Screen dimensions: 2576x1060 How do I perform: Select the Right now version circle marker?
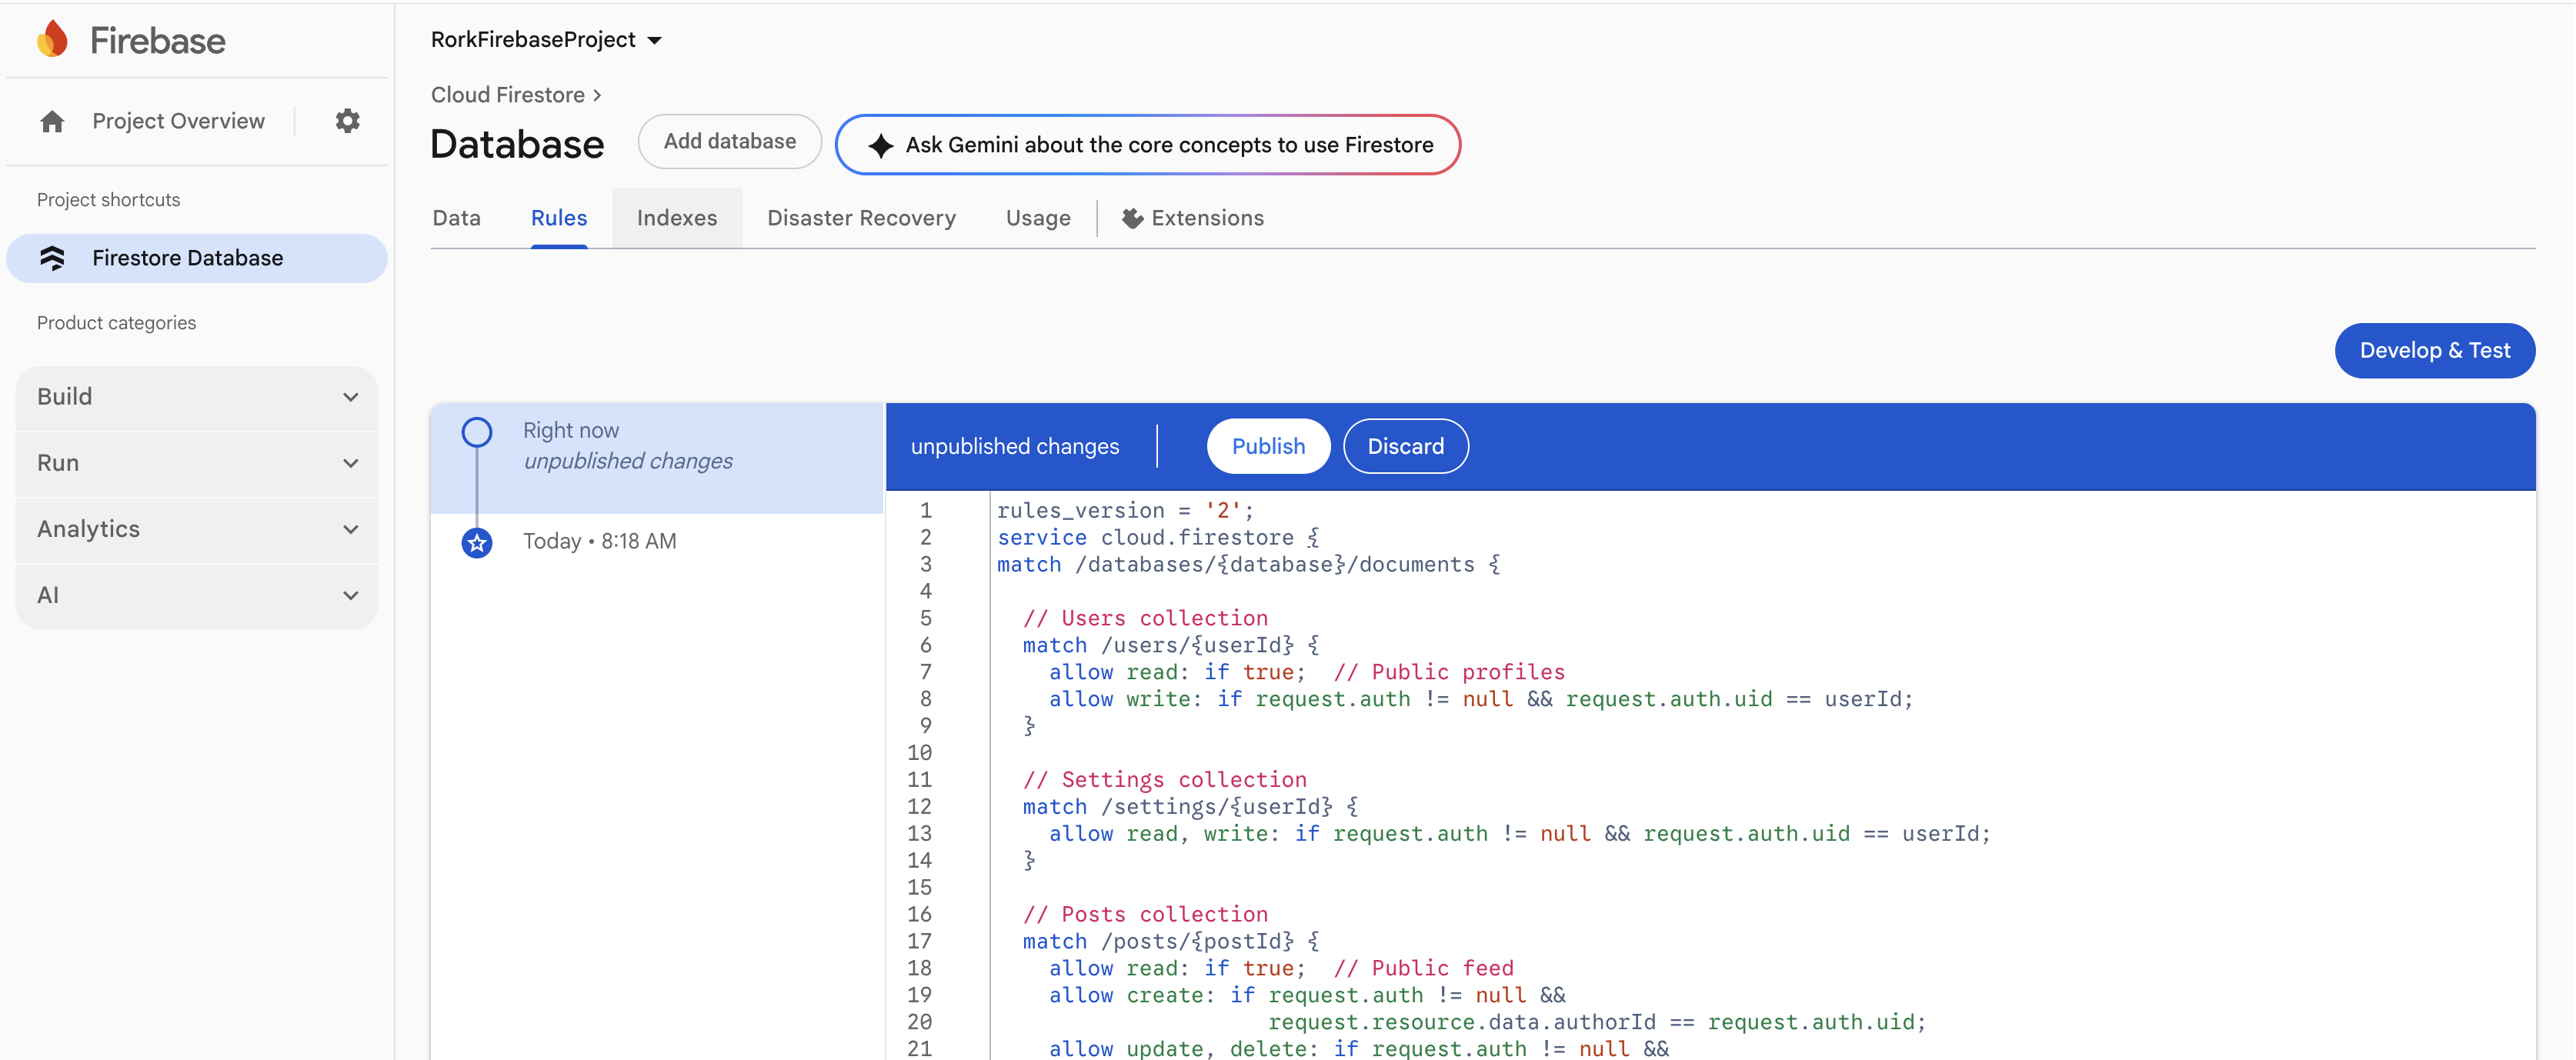[477, 432]
